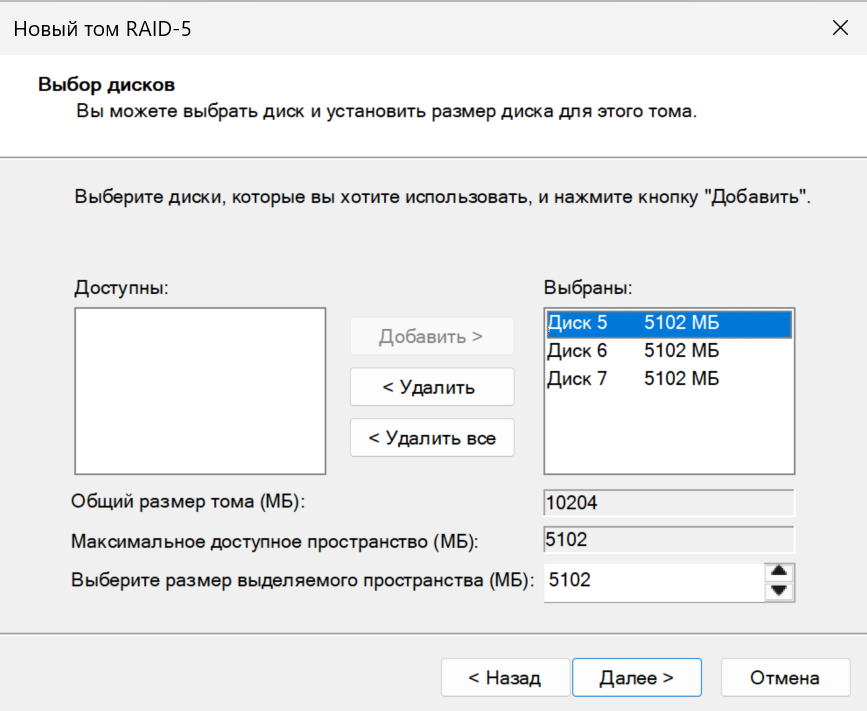Click the "Выбор дисков" heading
Viewport: 867px width, 711px height.
click(x=107, y=84)
